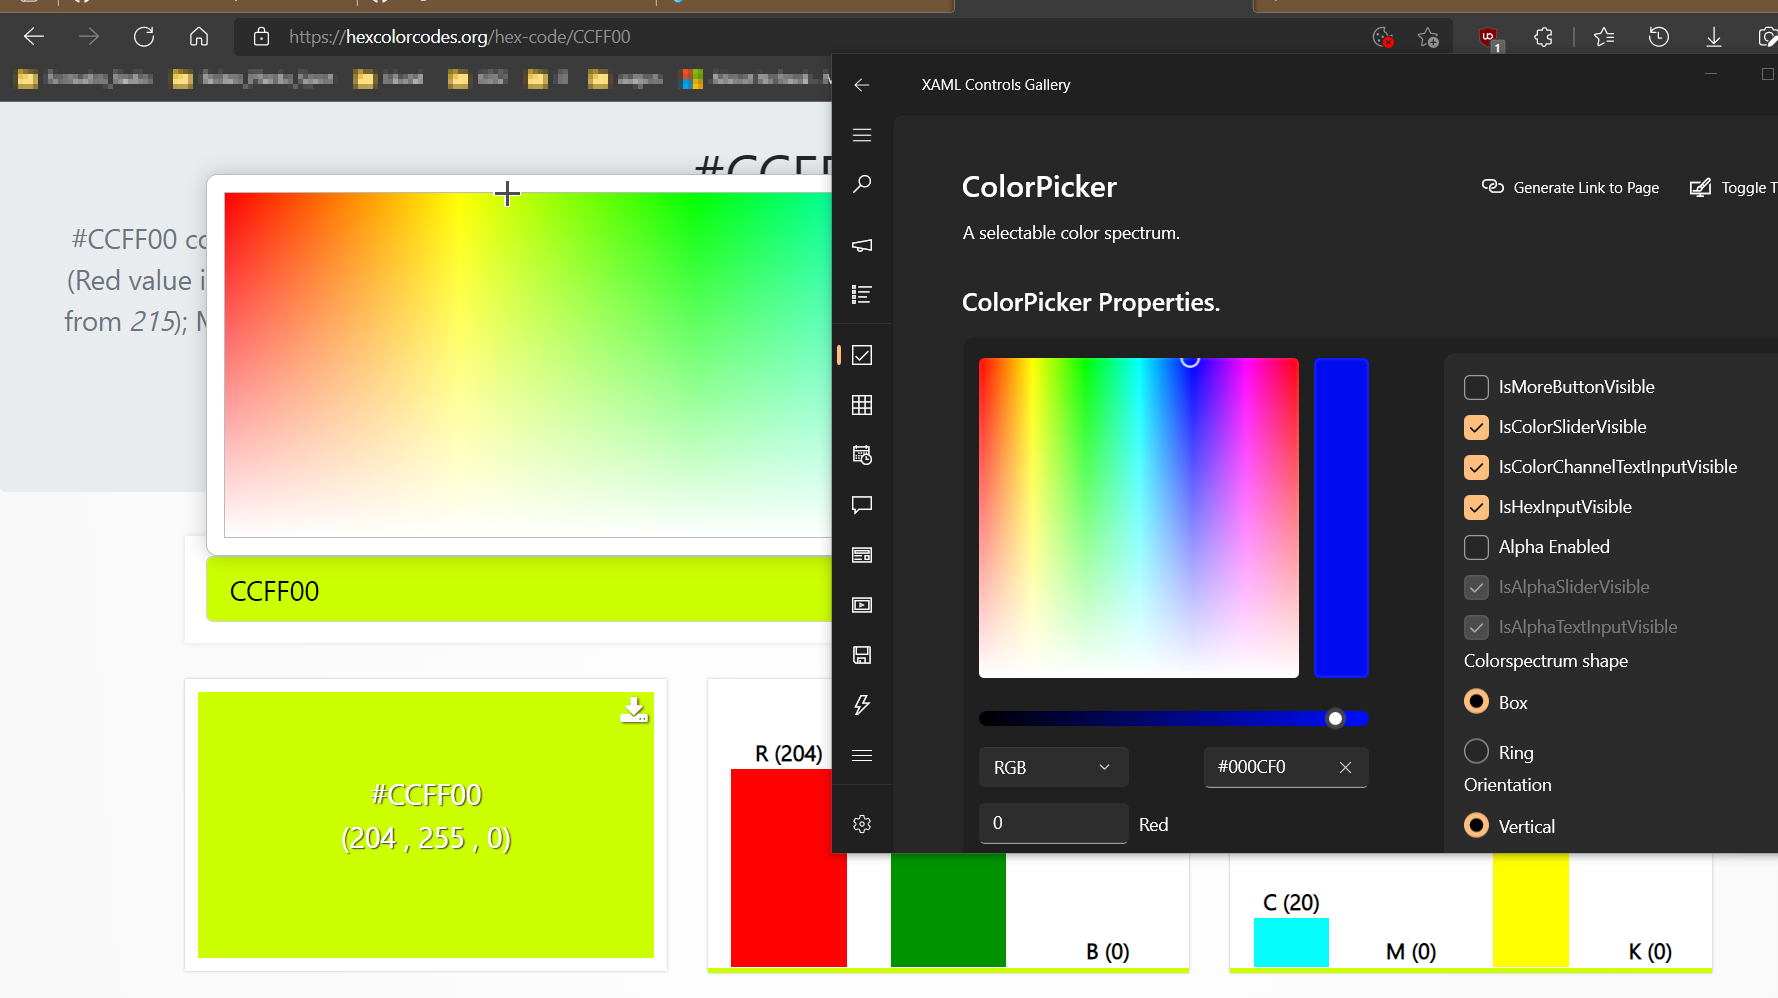This screenshot has height=998, width=1778.
Task: Open the uBlock Origin extension
Action: pyautogui.click(x=1490, y=37)
